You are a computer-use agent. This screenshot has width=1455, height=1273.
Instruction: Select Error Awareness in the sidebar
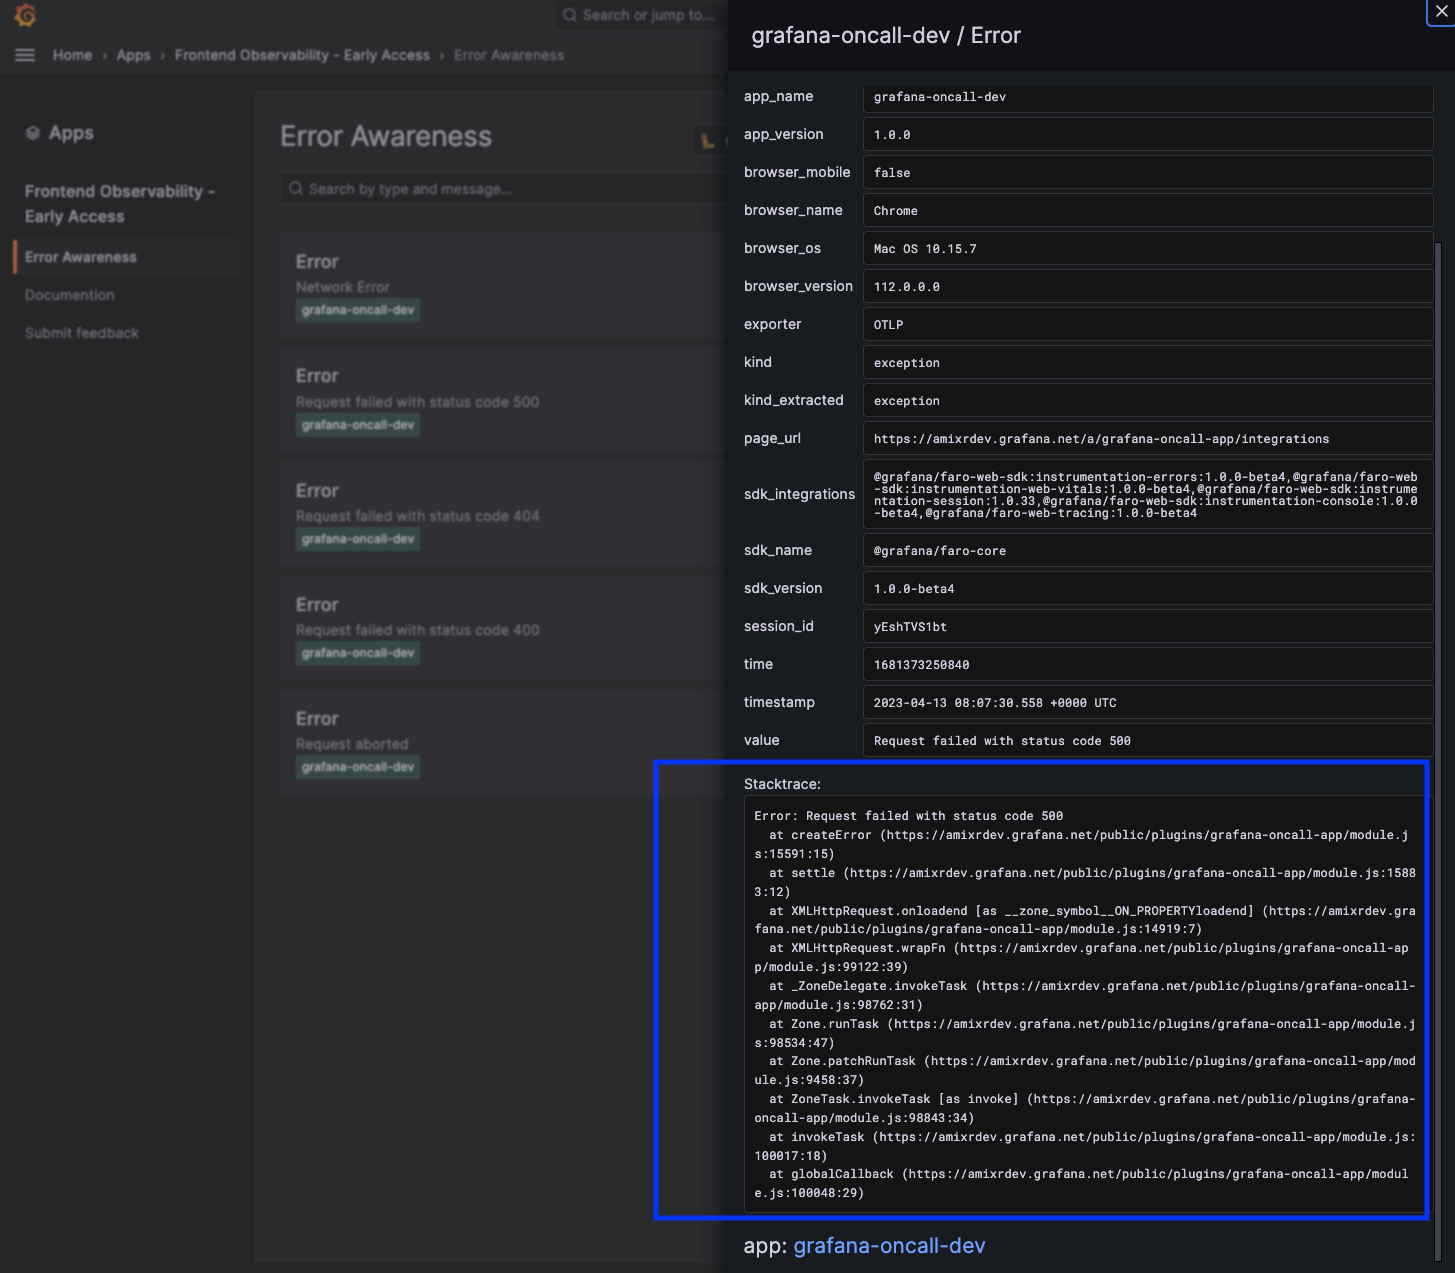82,257
